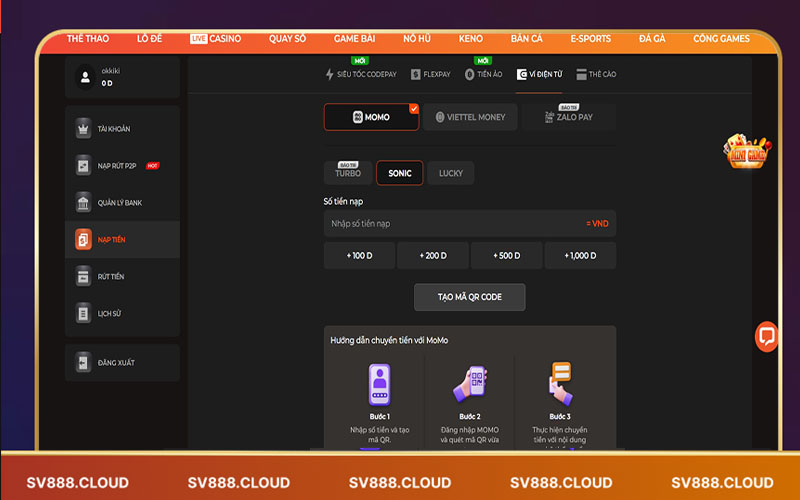This screenshot has width=800, height=500.
Task: Click the Hướng dẫn chuyển tiền với MoMo heading
Action: click(x=389, y=340)
